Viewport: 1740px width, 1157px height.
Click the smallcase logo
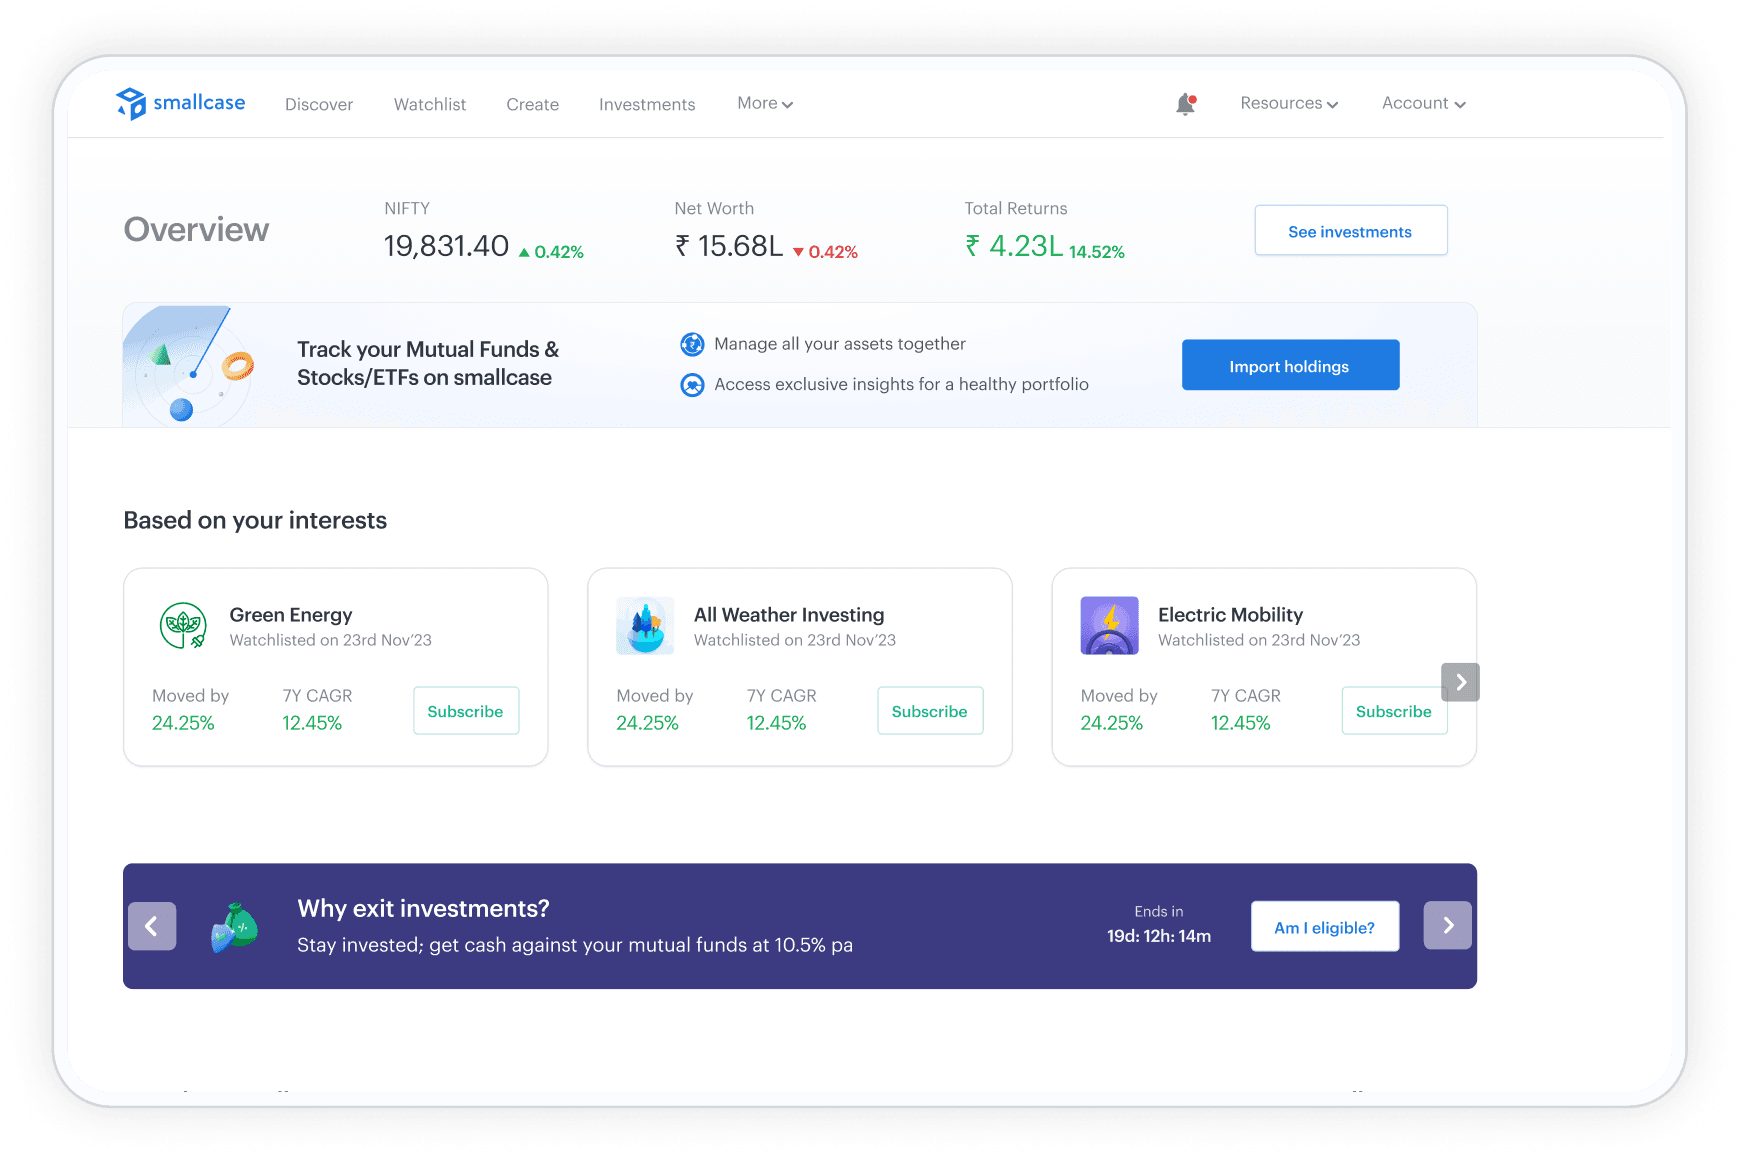coord(180,103)
